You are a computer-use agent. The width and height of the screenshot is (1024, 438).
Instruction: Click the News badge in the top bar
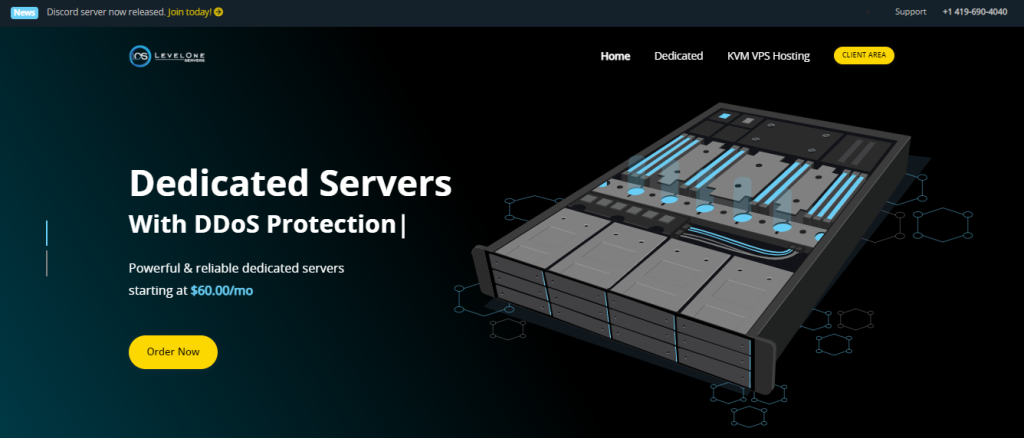click(x=25, y=12)
